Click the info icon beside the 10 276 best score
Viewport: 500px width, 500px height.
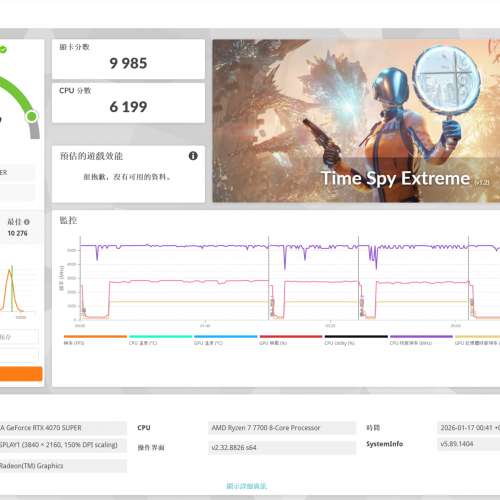click(27, 222)
